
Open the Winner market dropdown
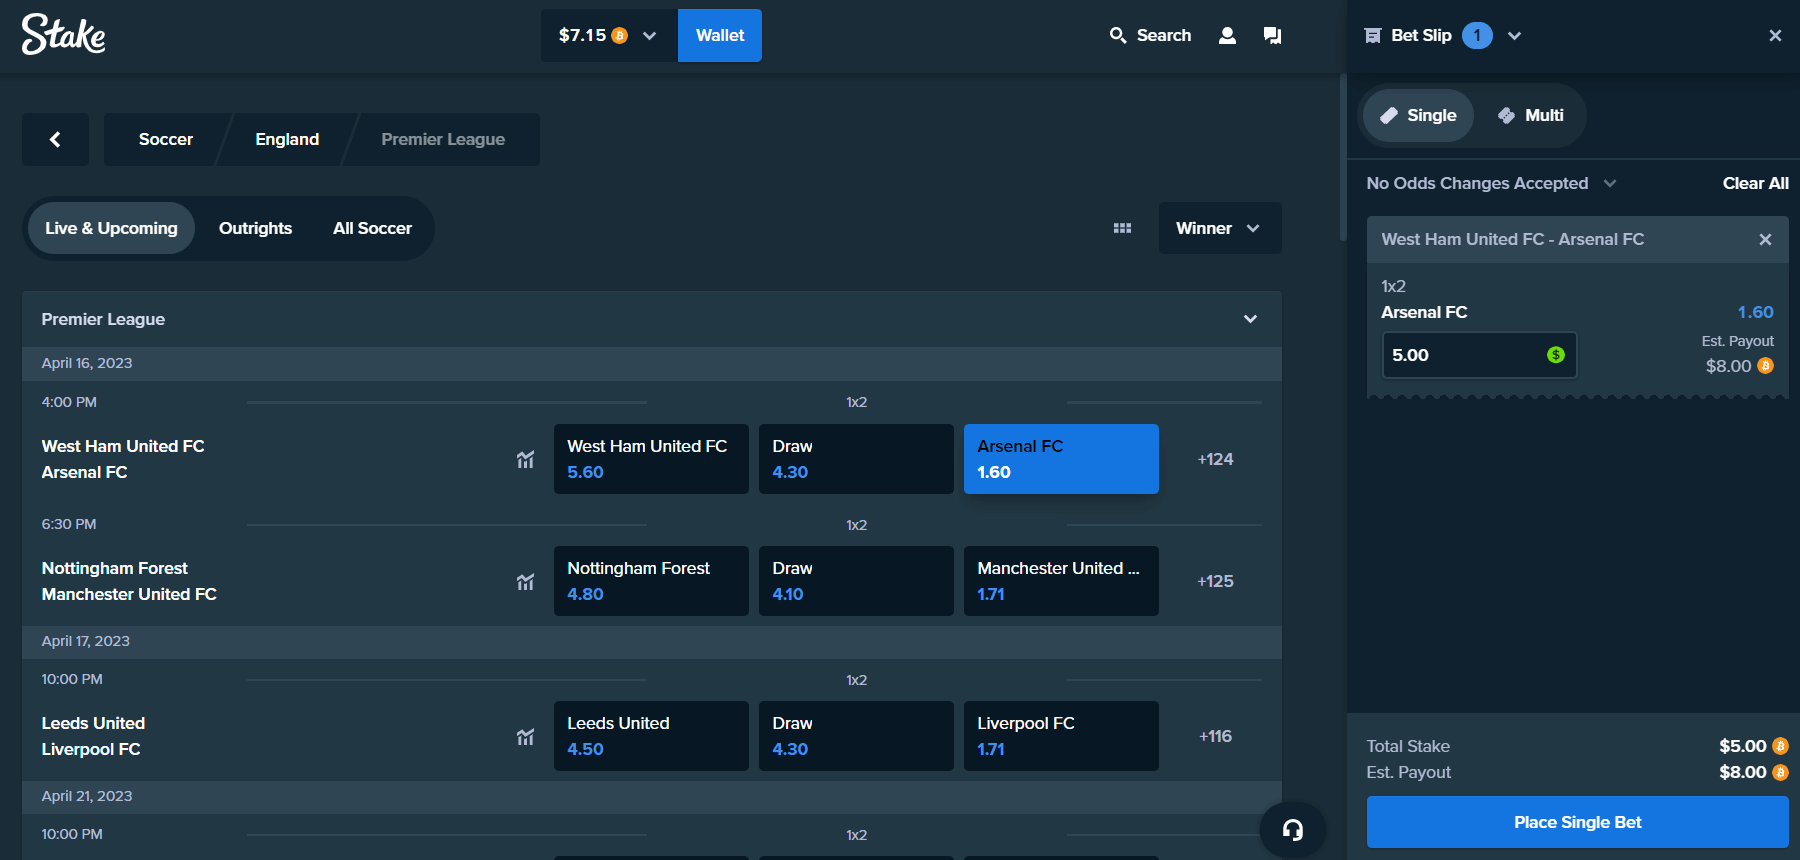pos(1219,228)
